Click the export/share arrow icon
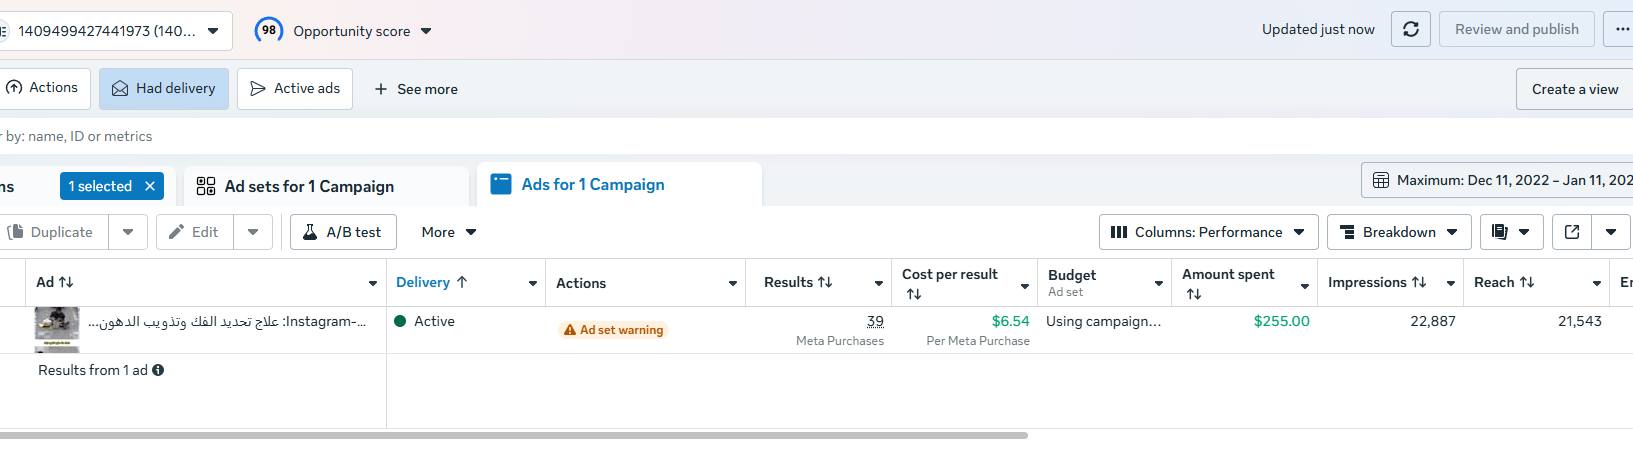This screenshot has width=1633, height=457. pyautogui.click(x=1572, y=232)
